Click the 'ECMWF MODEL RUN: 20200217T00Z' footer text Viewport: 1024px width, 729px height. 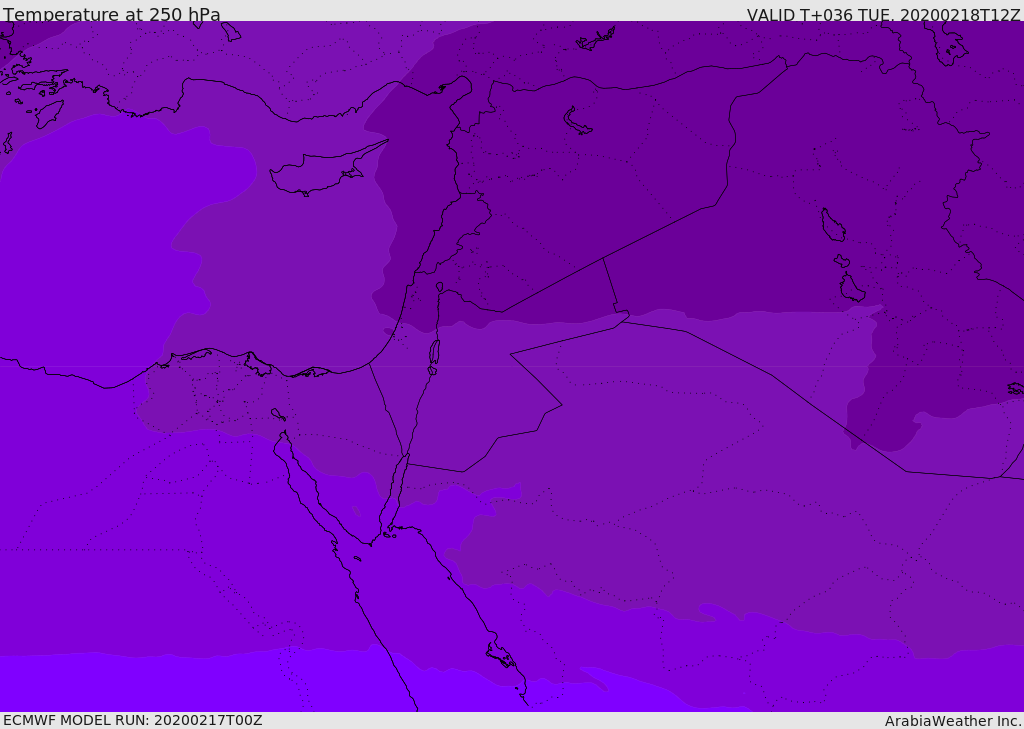click(133, 720)
